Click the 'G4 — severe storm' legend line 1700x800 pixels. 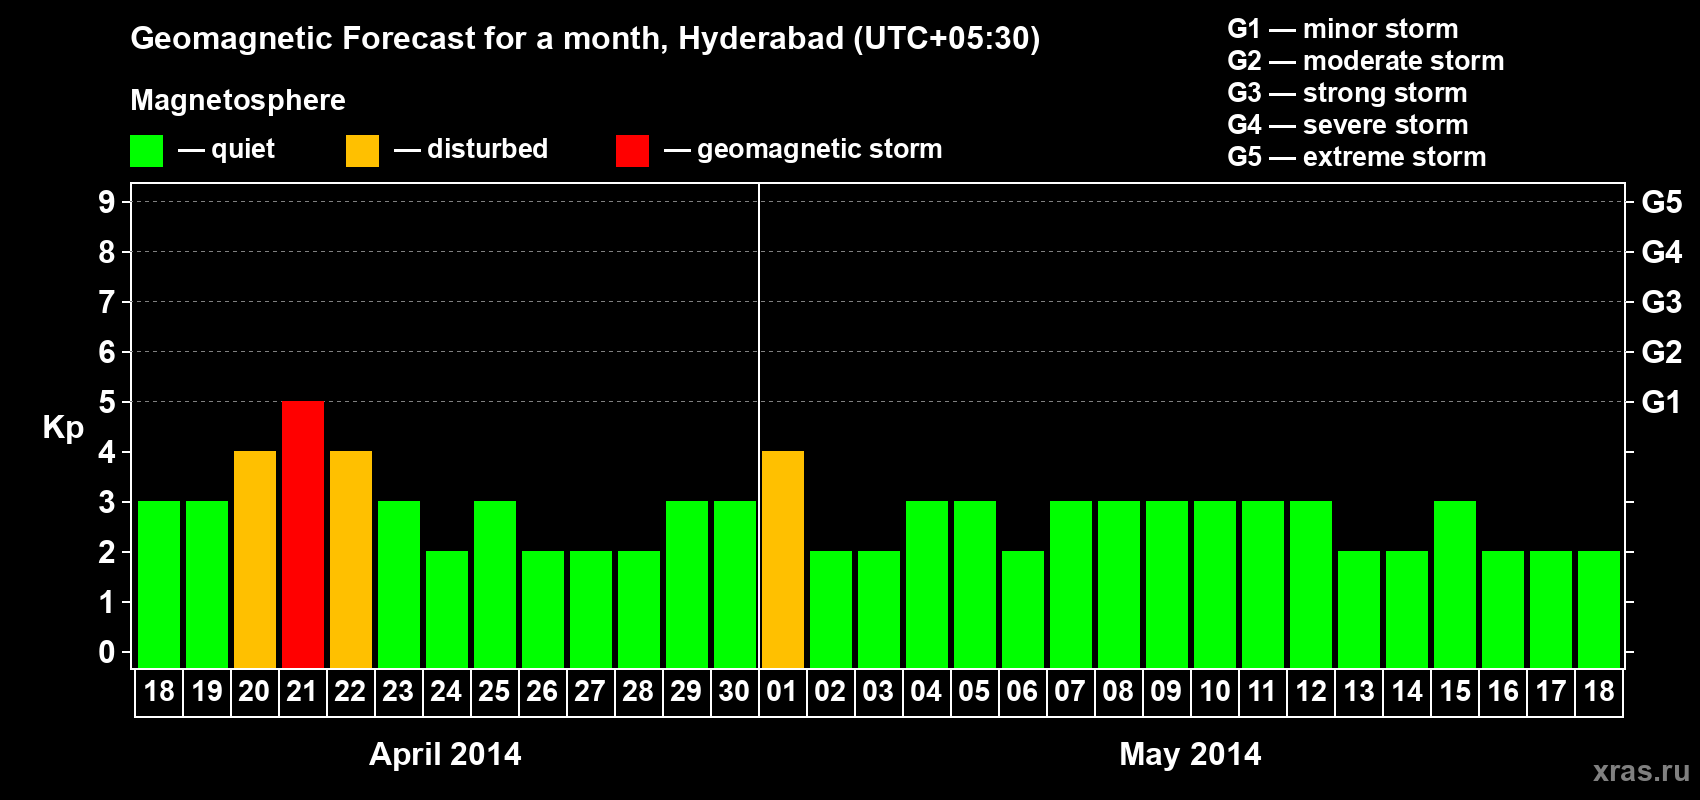1348,125
